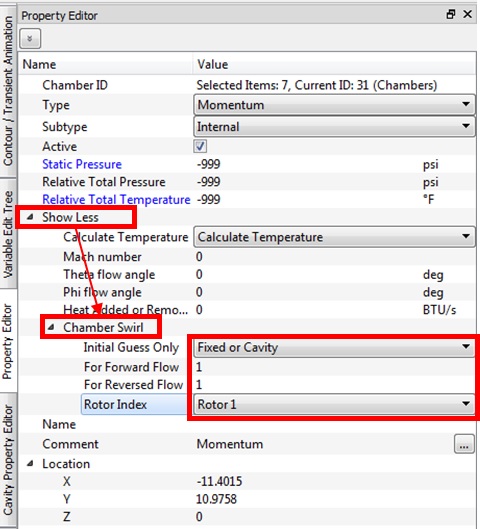Collapse the Chamber Swirl group

(51, 327)
